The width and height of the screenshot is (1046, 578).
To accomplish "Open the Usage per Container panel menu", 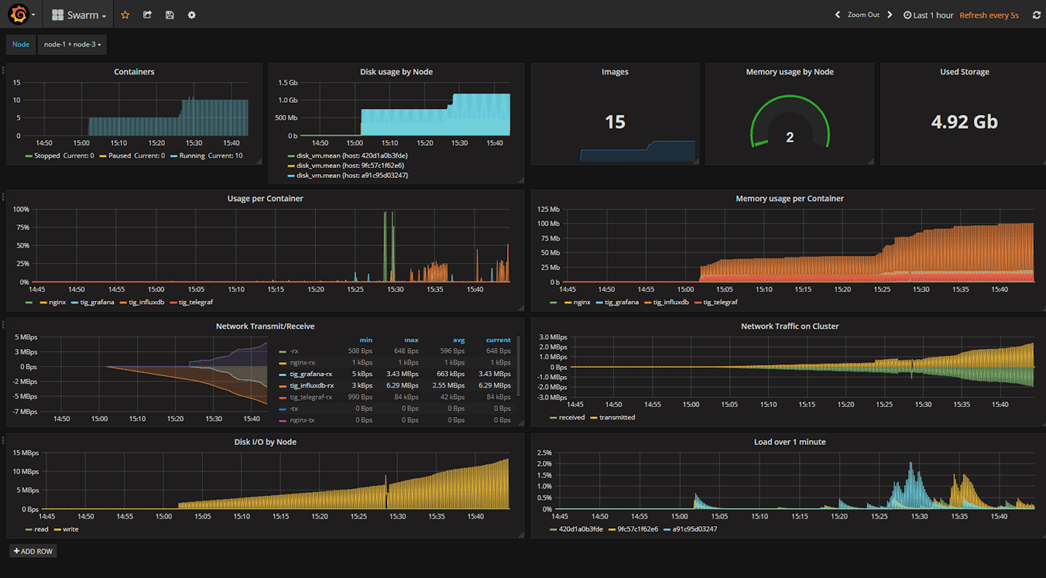I will click(x=265, y=198).
